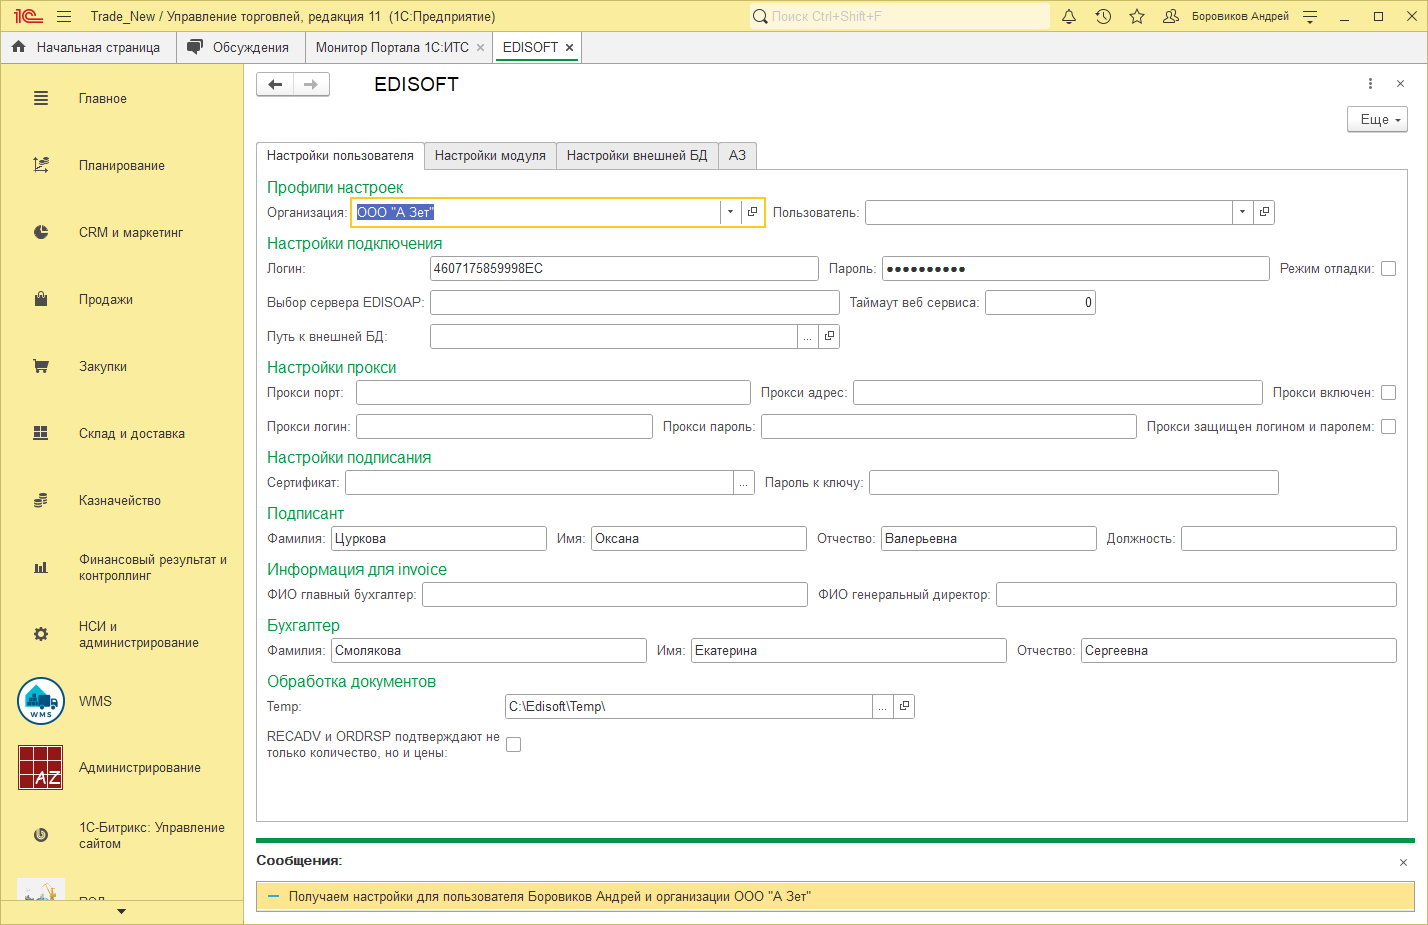Open the main hamburger menu icon

tap(64, 16)
